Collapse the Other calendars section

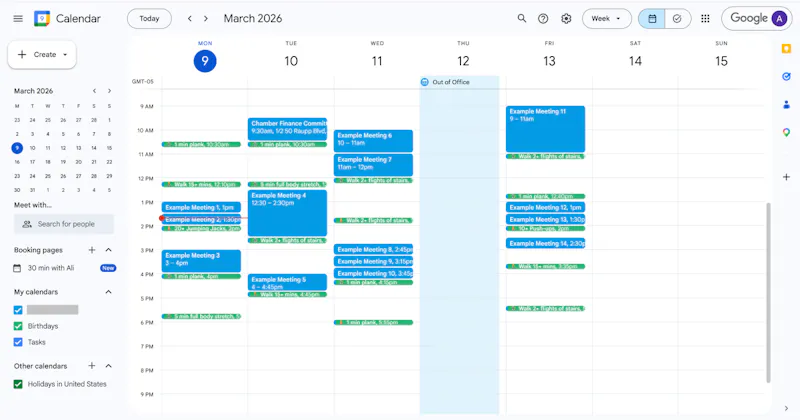click(x=109, y=366)
